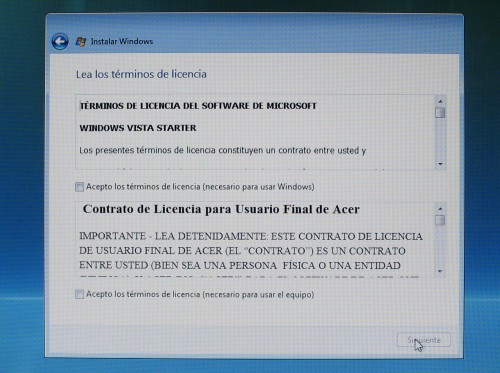Click up arrow of Microsoft license scrollbar
Viewport: 500px width, 373px height.
(440, 101)
